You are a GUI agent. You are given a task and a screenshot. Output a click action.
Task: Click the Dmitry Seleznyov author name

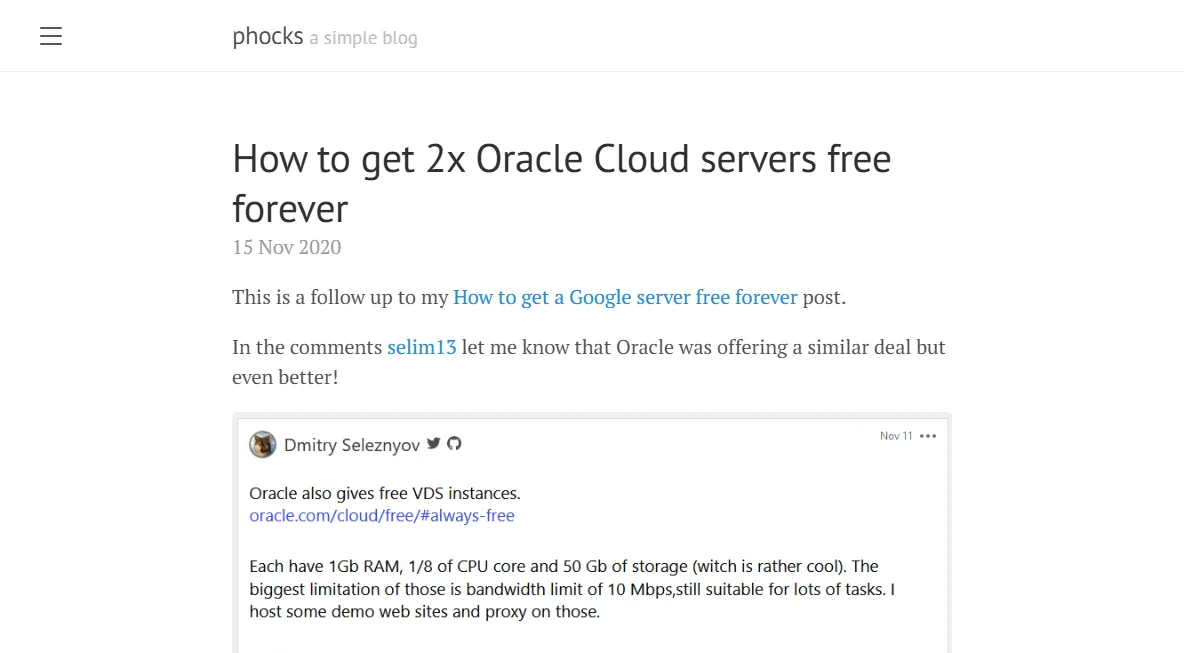pos(352,445)
